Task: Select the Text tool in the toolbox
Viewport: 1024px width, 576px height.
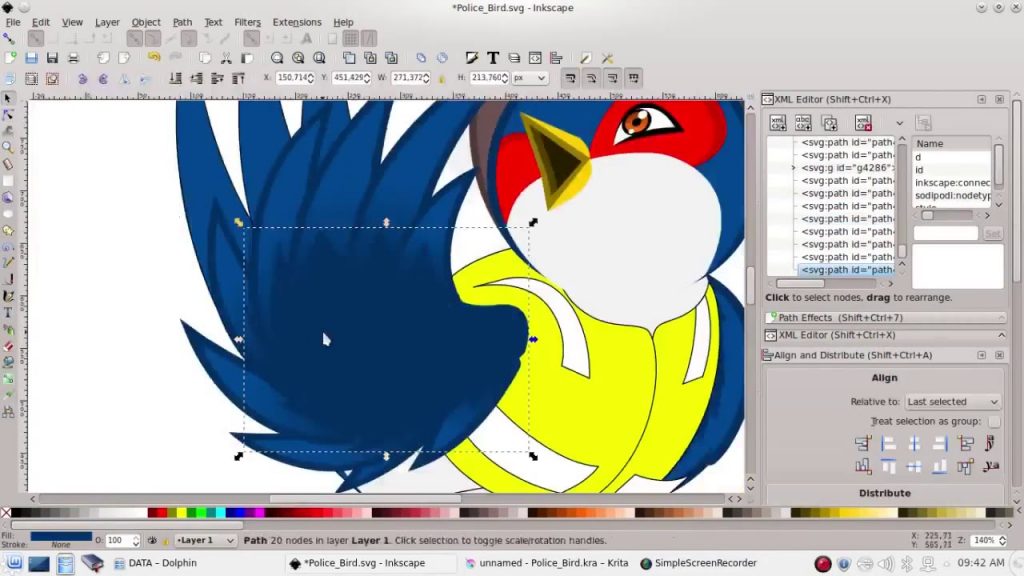Action: point(8,313)
